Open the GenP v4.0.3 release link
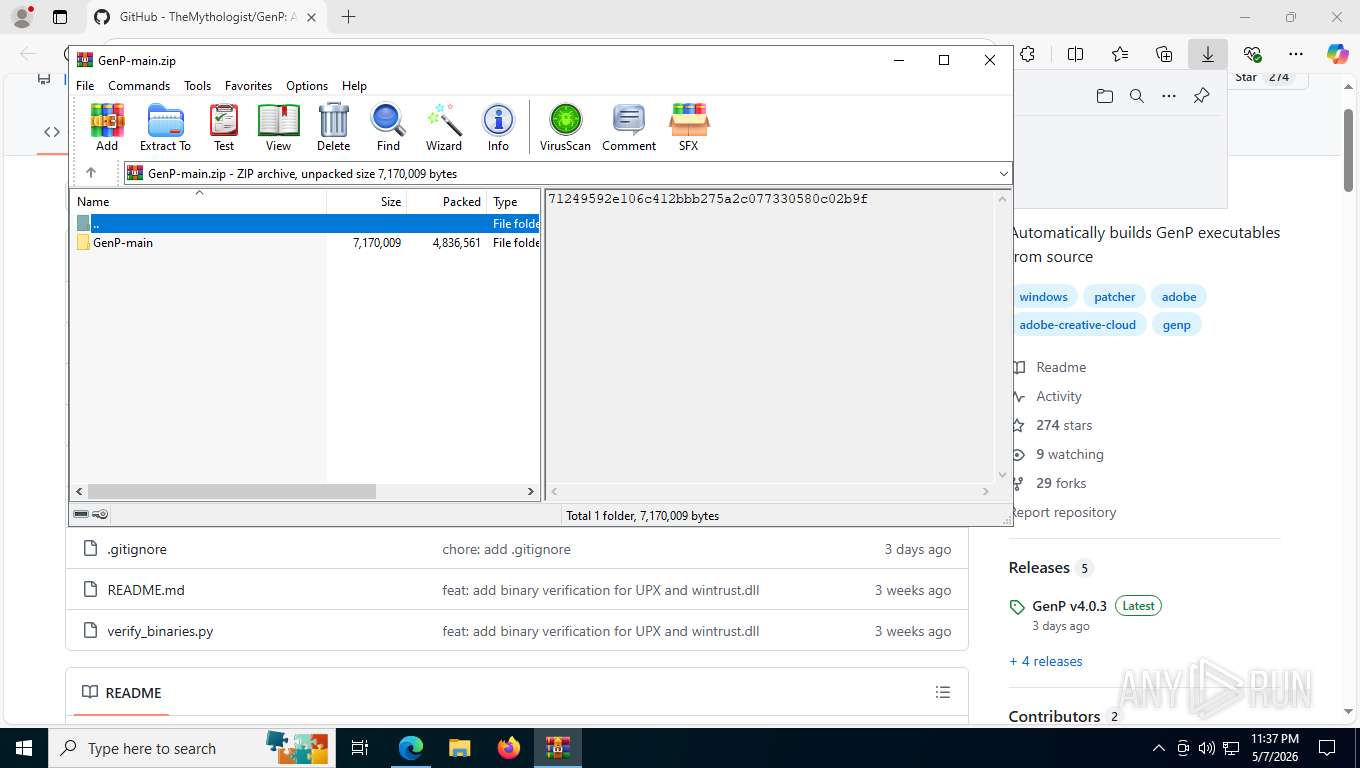 1069,606
